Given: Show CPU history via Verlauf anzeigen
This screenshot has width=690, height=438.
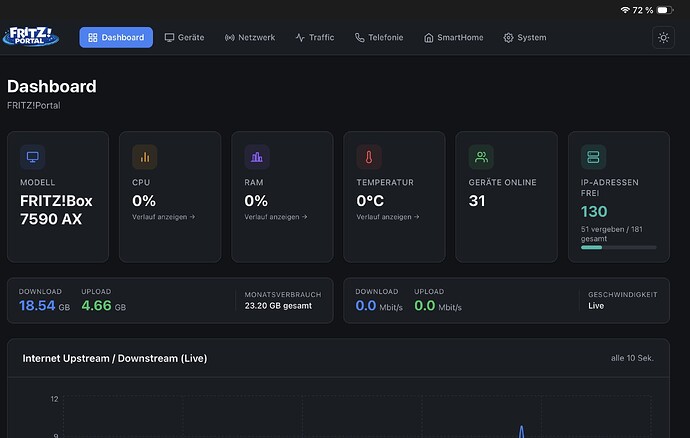Looking at the screenshot, I should pos(164,217).
